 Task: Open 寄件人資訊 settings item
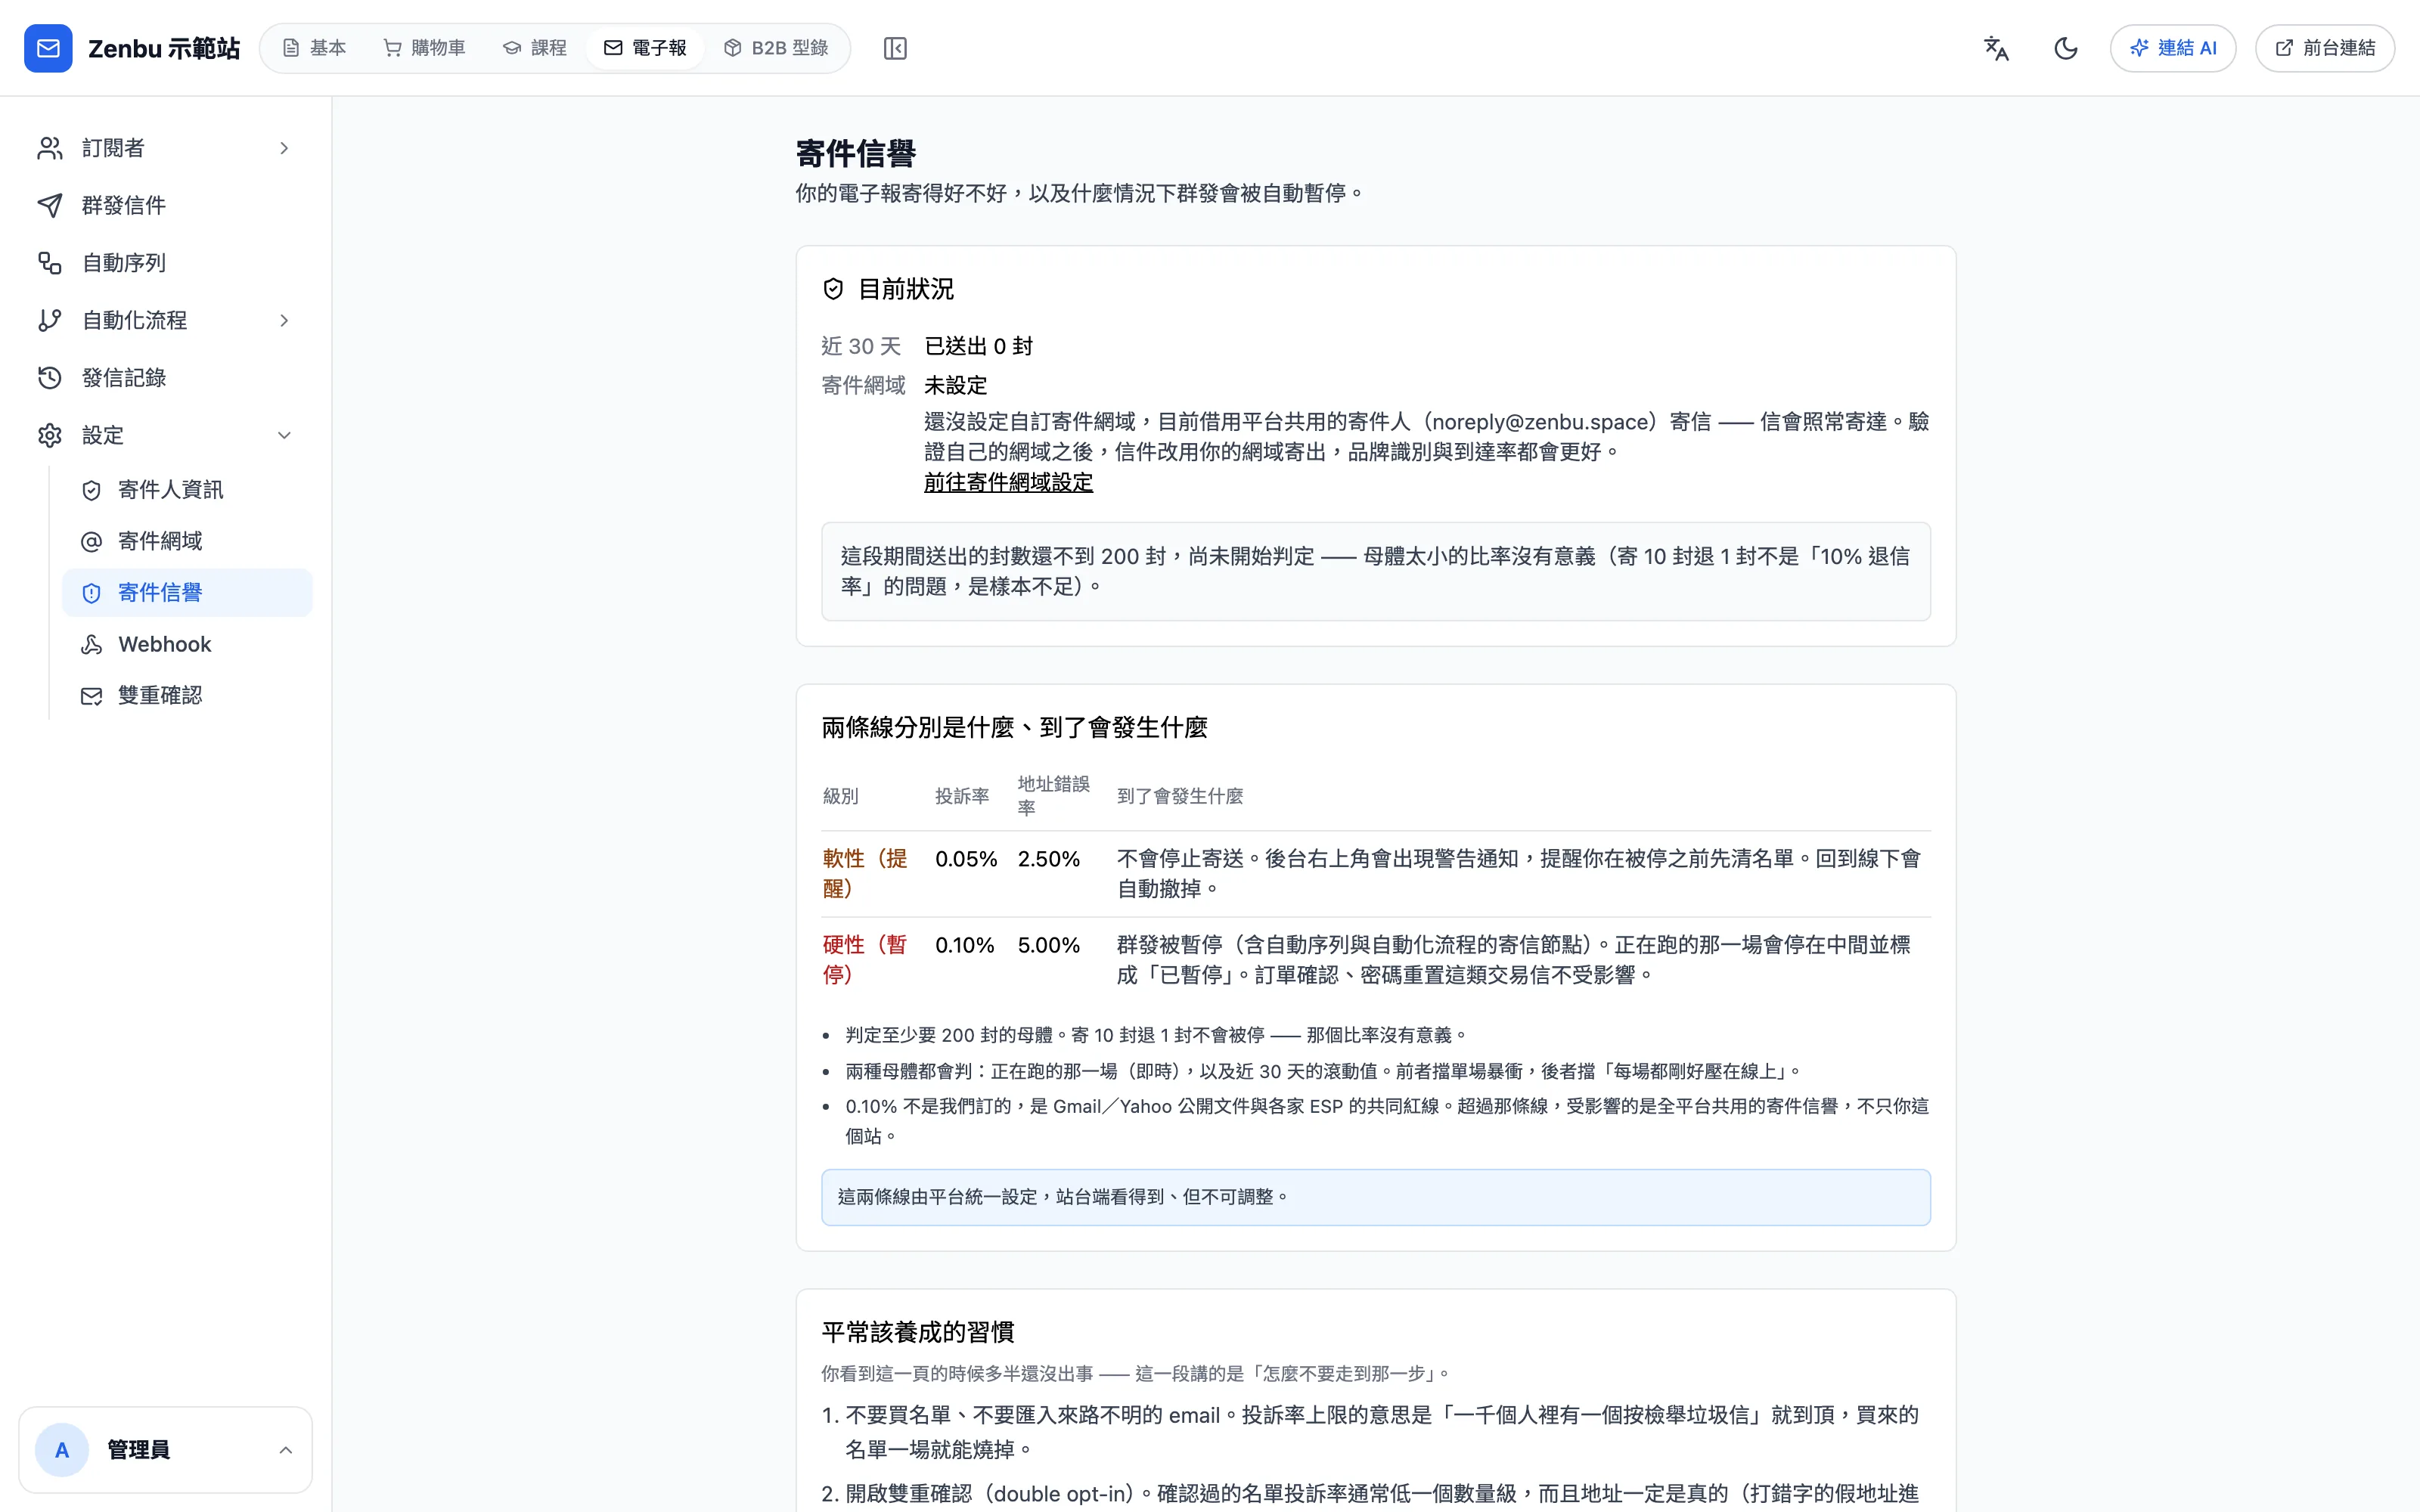pyautogui.click(x=187, y=490)
